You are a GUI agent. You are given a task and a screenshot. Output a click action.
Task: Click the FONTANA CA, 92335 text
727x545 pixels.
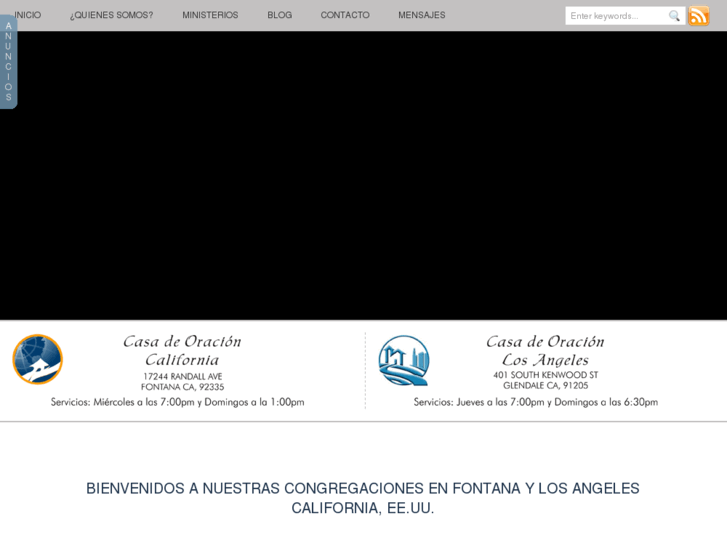click(183, 387)
